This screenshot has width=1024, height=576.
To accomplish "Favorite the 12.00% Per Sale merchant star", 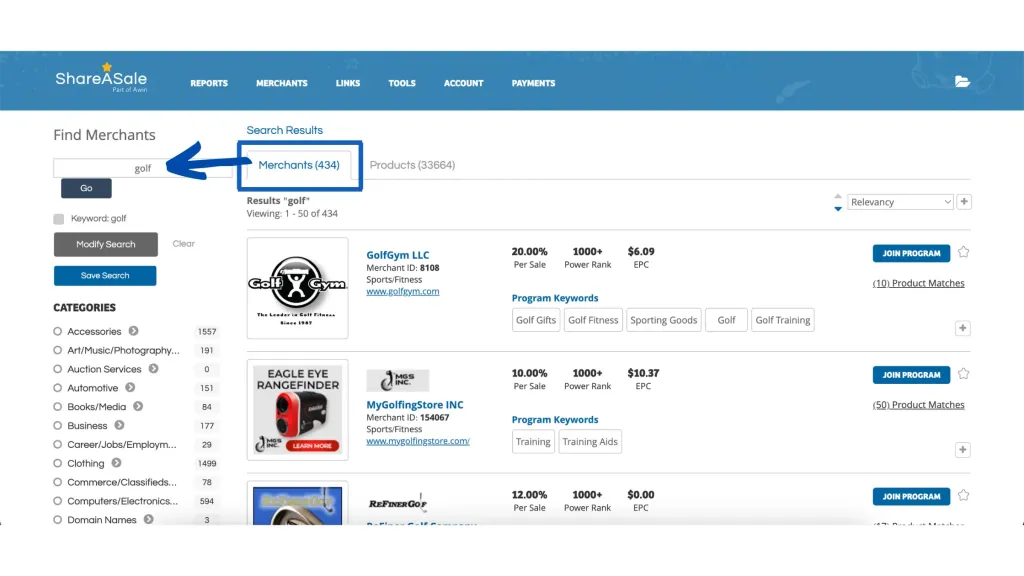I will [x=963, y=495].
